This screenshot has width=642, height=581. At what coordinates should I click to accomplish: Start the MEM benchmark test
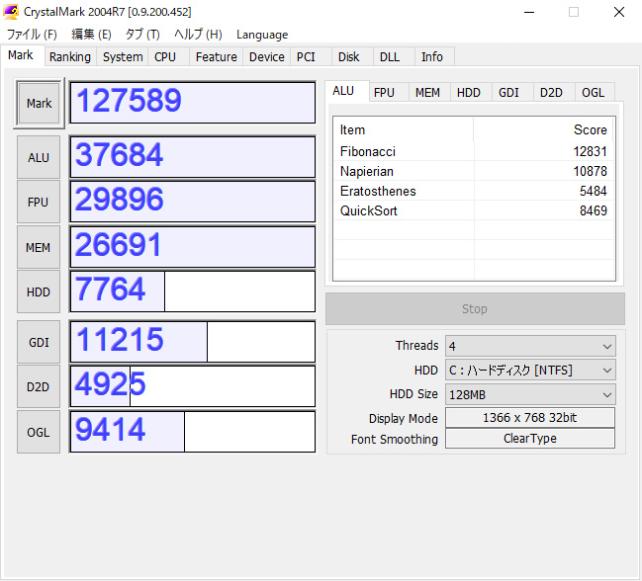coord(37,246)
